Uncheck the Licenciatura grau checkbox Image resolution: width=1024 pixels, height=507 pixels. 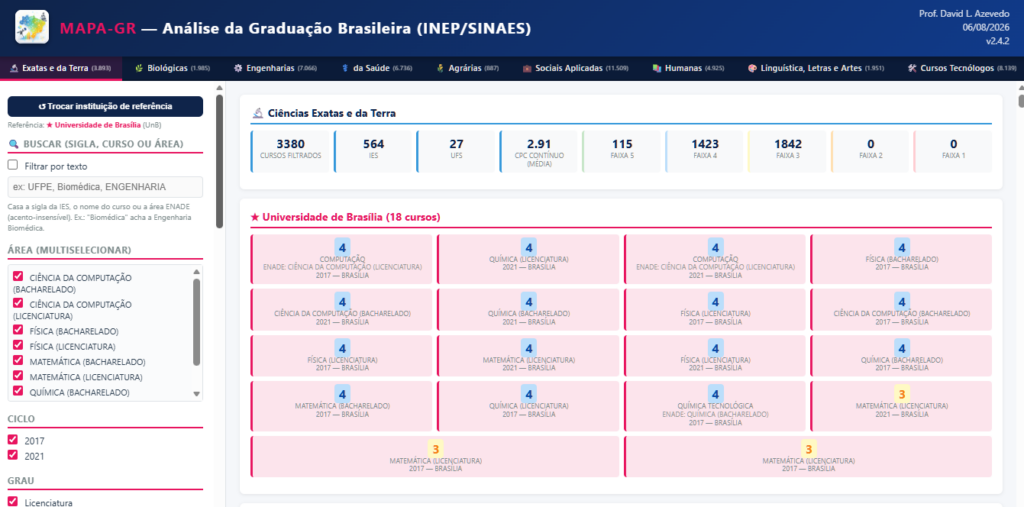click(x=12, y=502)
